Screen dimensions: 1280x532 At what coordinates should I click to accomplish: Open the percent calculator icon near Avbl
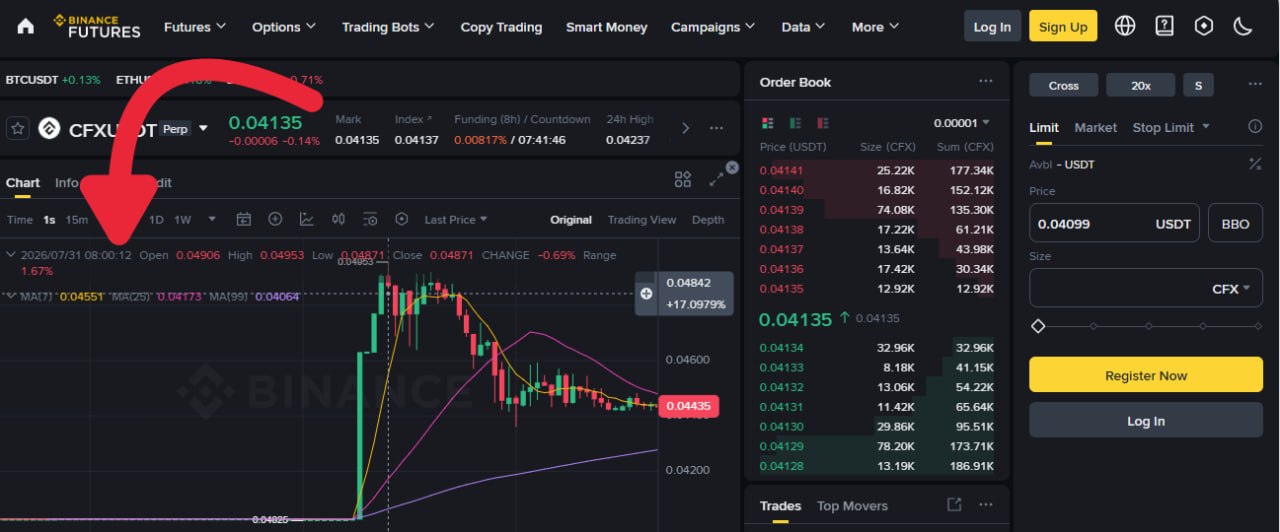coord(1255,164)
